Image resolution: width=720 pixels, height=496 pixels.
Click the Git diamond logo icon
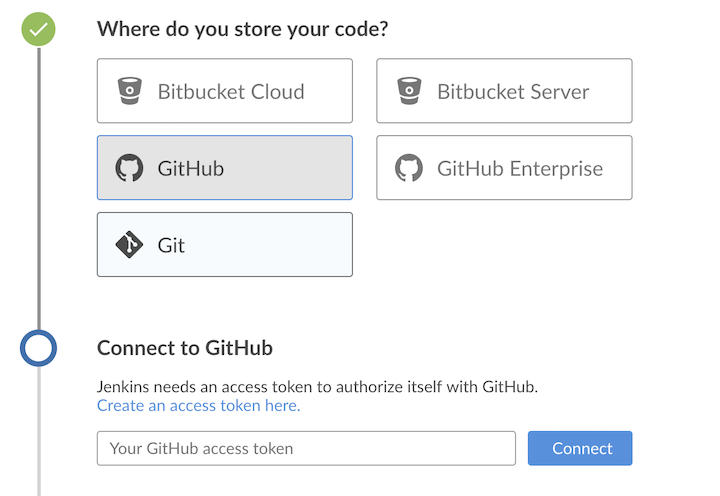[x=129, y=245]
